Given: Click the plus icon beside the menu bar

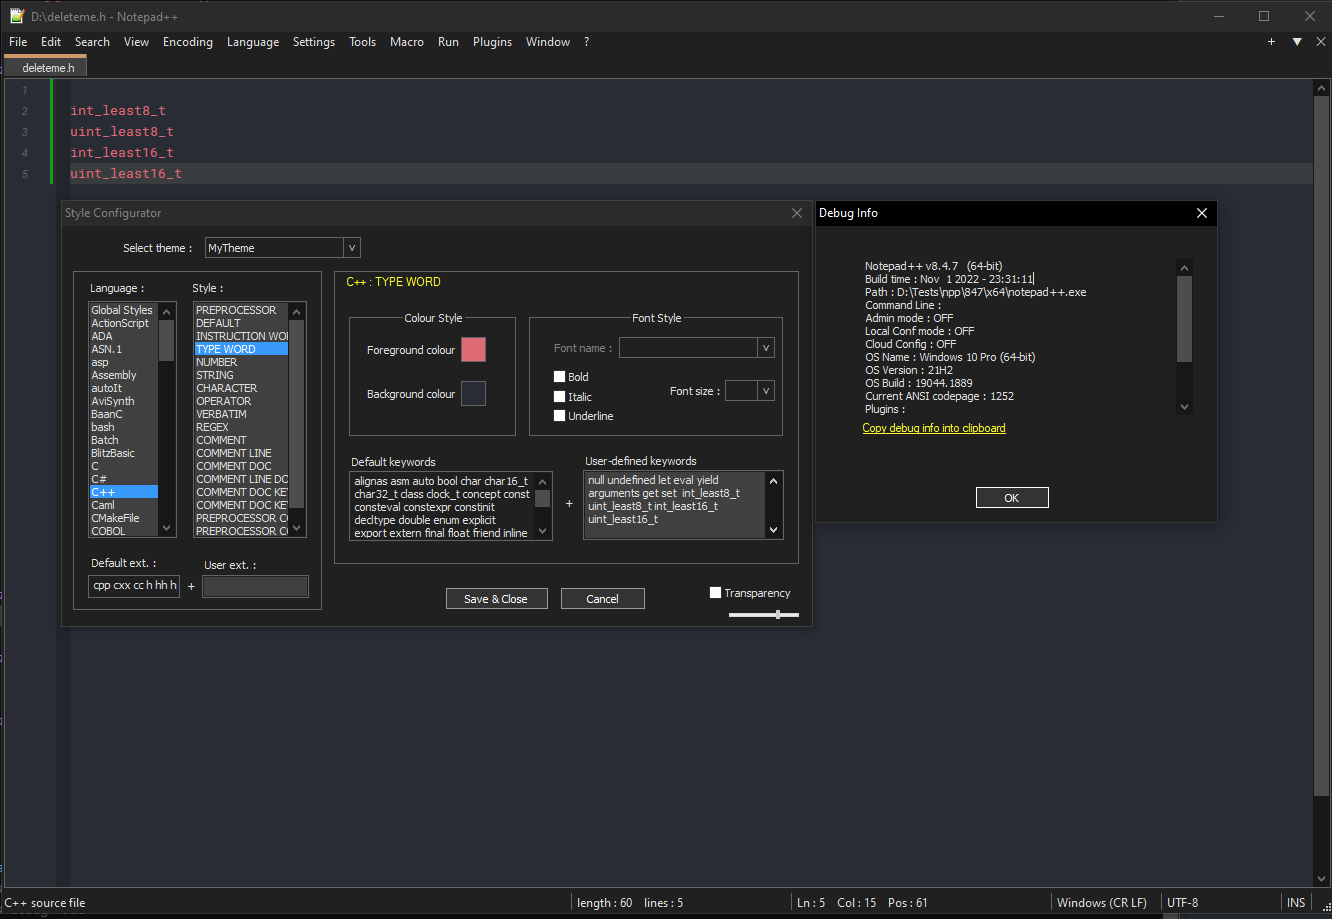Looking at the screenshot, I should [x=1271, y=42].
